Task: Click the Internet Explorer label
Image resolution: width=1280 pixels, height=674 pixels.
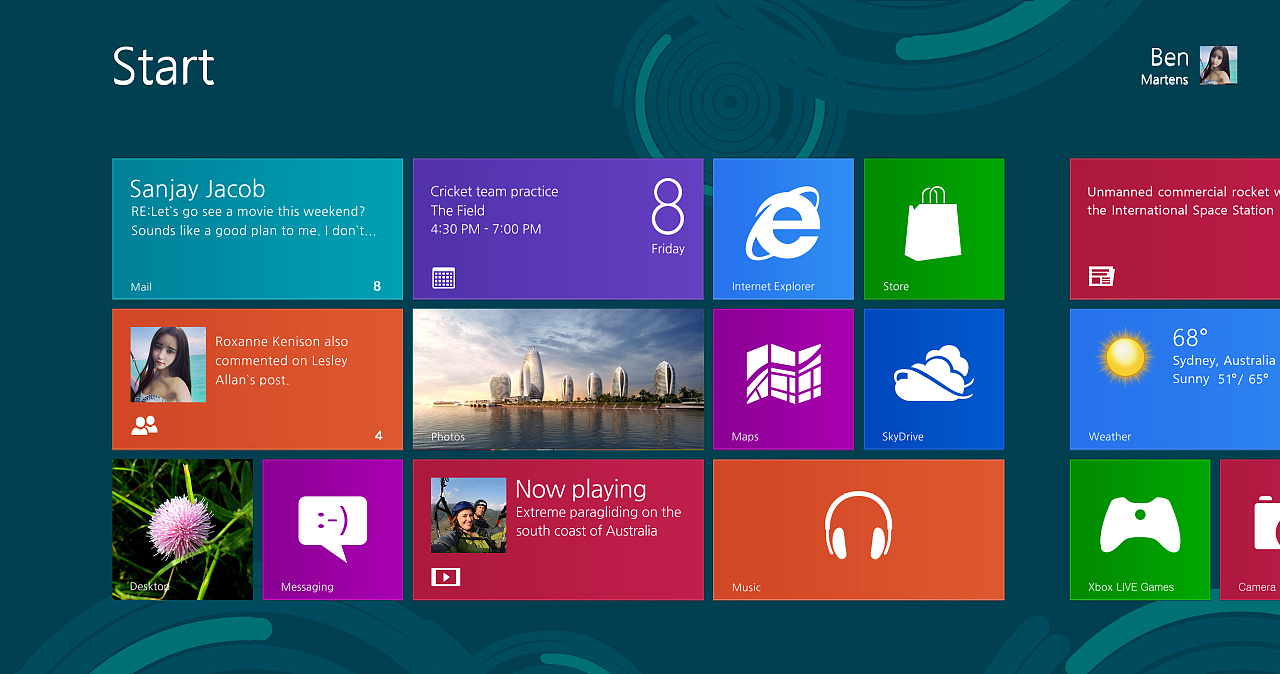Action: 773,286
